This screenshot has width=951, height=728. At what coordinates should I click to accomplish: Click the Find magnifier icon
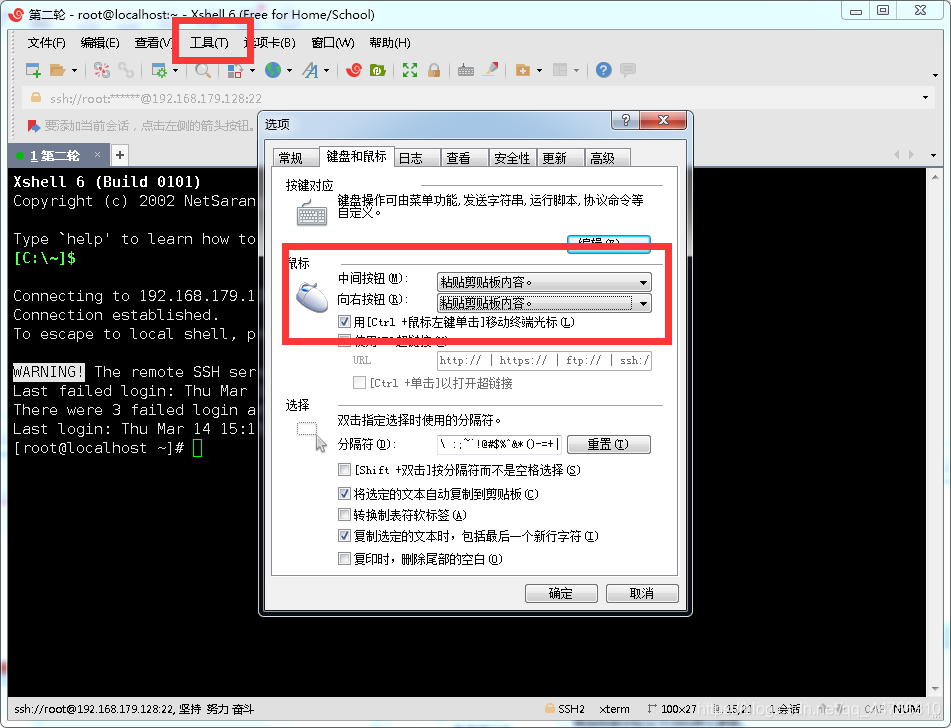[203, 70]
